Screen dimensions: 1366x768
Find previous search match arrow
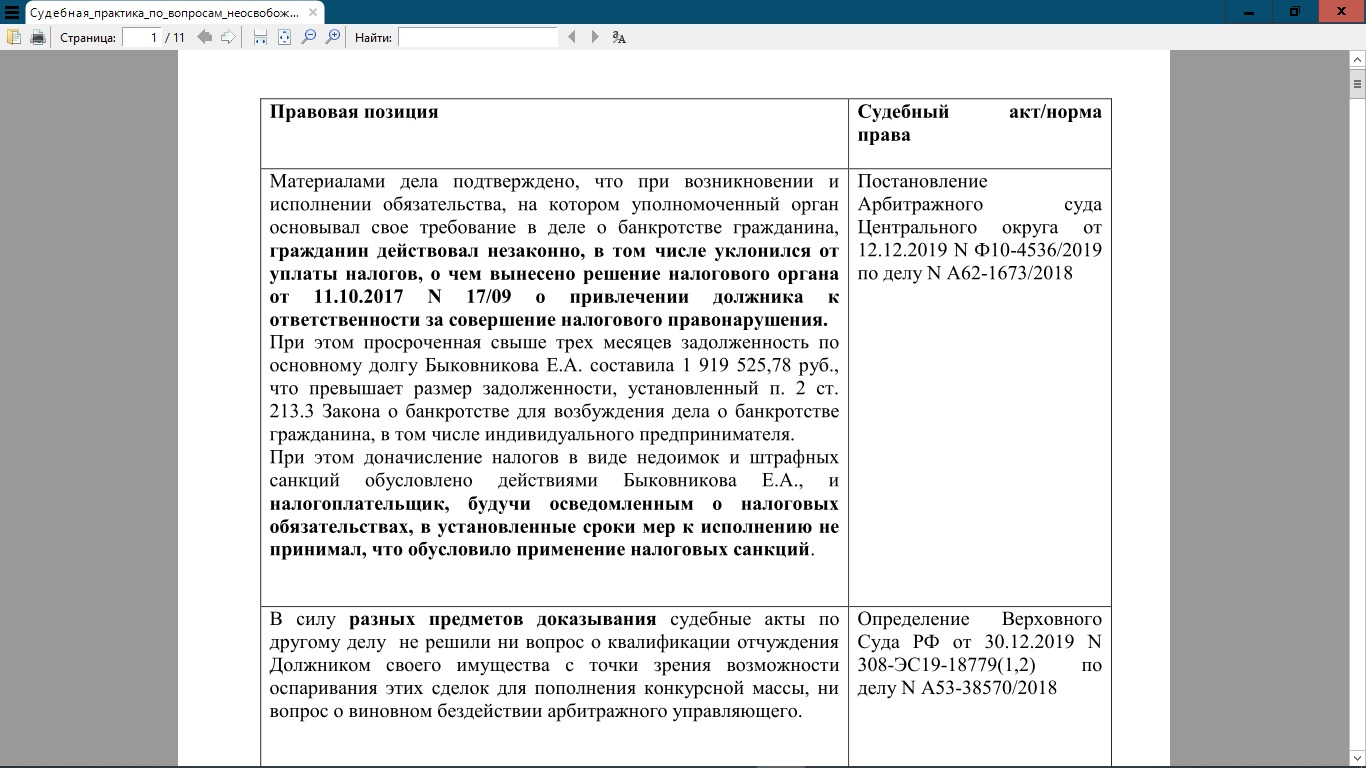[572, 37]
